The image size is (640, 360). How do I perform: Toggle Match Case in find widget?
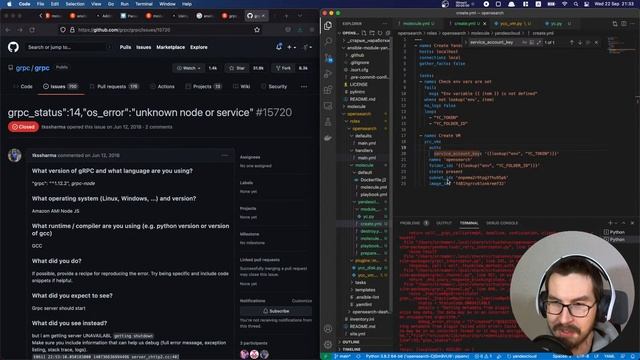pos(524,42)
